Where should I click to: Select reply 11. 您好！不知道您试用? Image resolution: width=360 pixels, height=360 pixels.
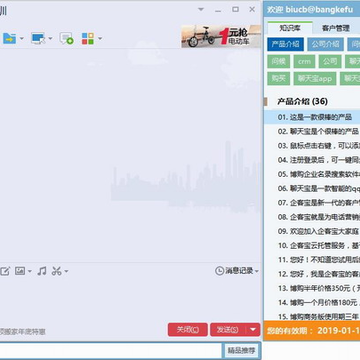click(312, 260)
